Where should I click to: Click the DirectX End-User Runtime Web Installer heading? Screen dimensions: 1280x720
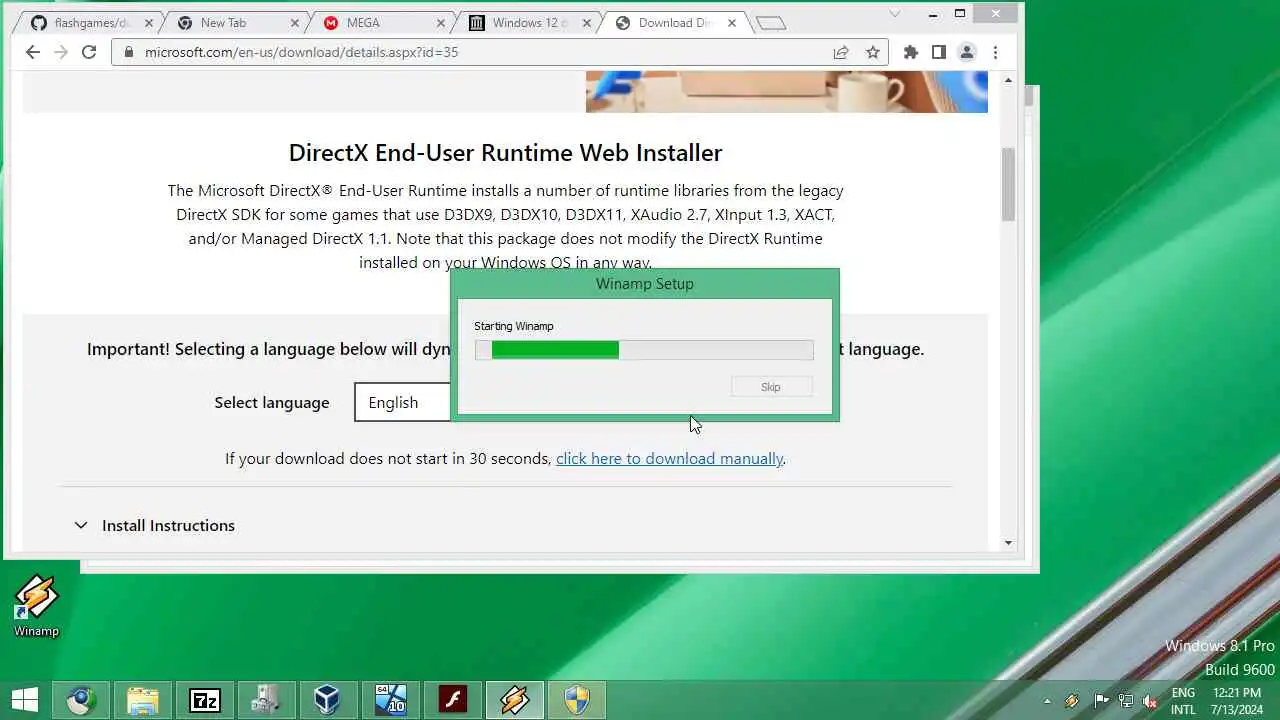point(505,153)
